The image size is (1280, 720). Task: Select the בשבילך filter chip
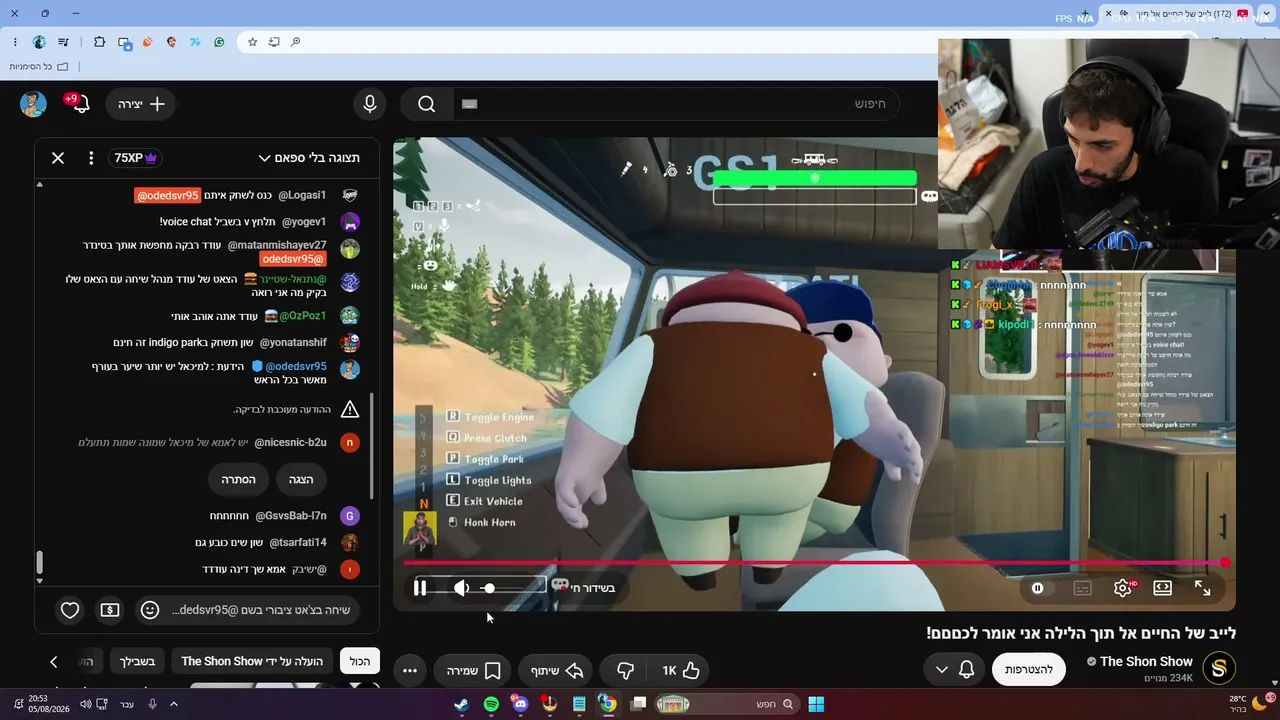coord(138,661)
